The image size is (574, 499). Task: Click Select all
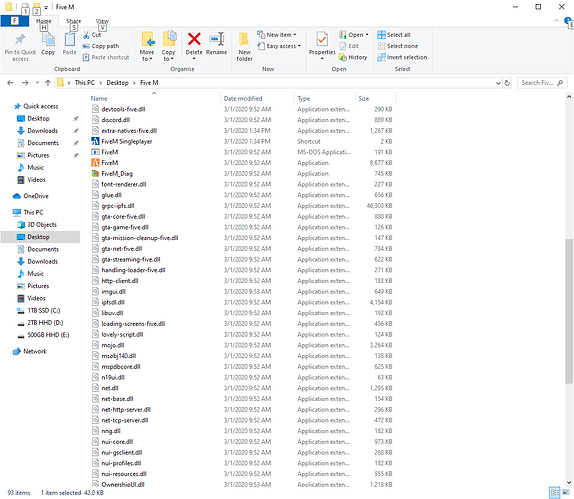(x=394, y=35)
